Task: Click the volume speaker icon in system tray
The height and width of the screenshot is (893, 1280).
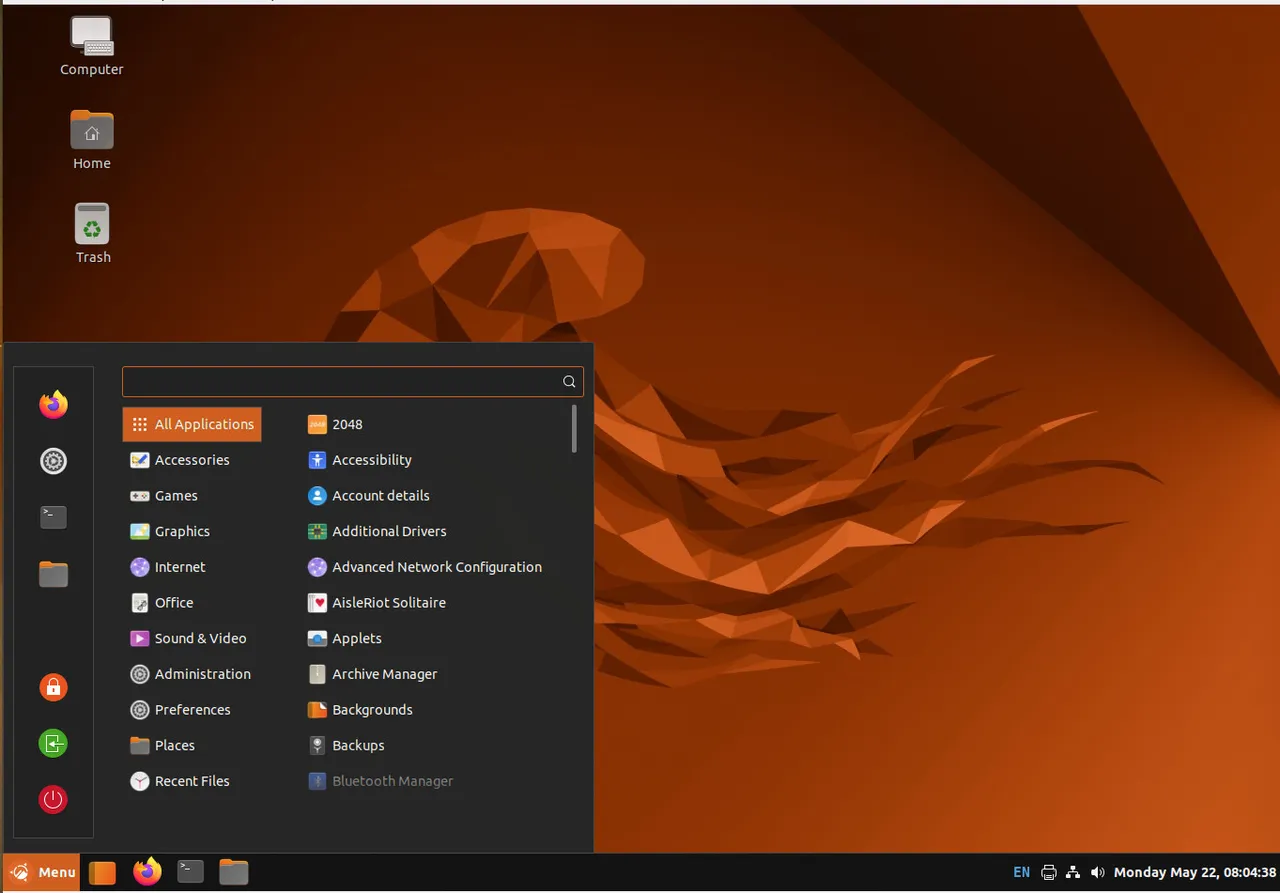Action: point(1098,872)
